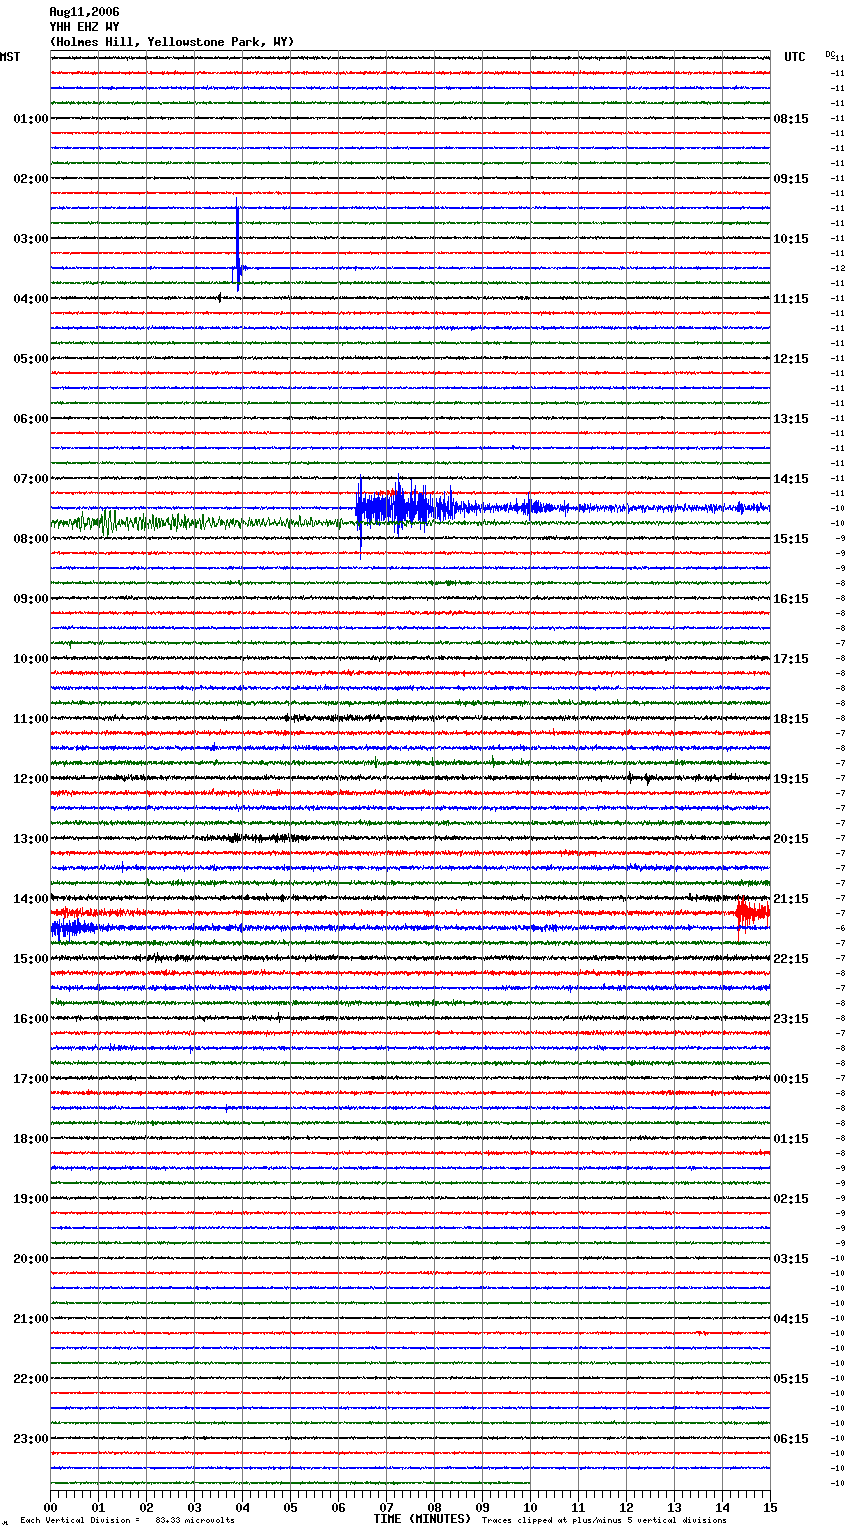
Task: Click the TIME (MINUTES) axis title
Action: (422, 1519)
